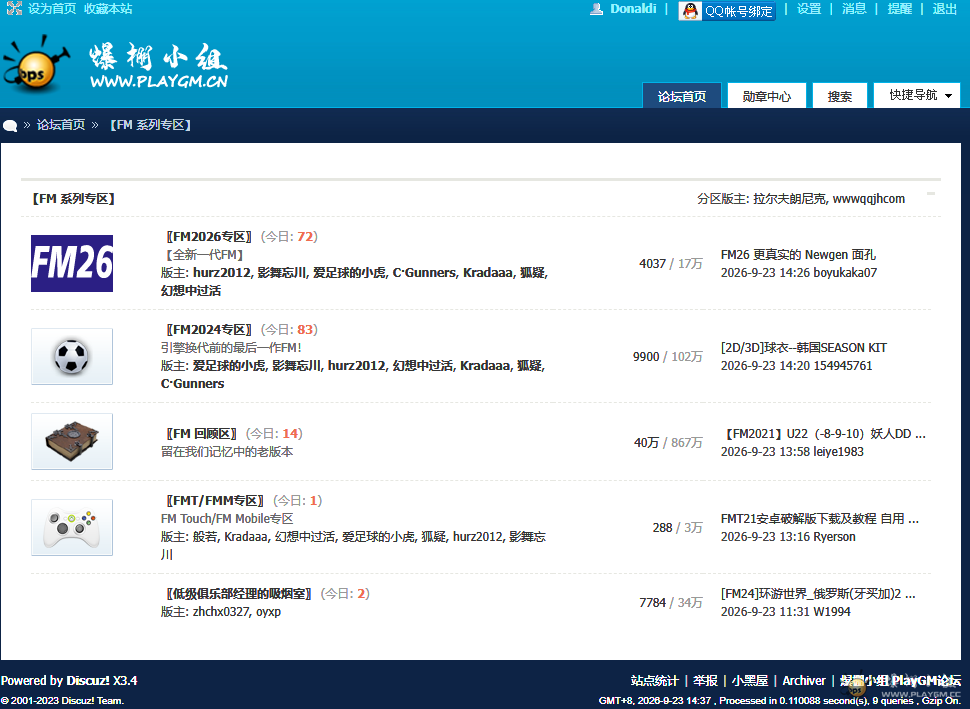Click the soccer ball FM2024 icon
Image resolution: width=970 pixels, height=709 pixels.
click(x=72, y=356)
